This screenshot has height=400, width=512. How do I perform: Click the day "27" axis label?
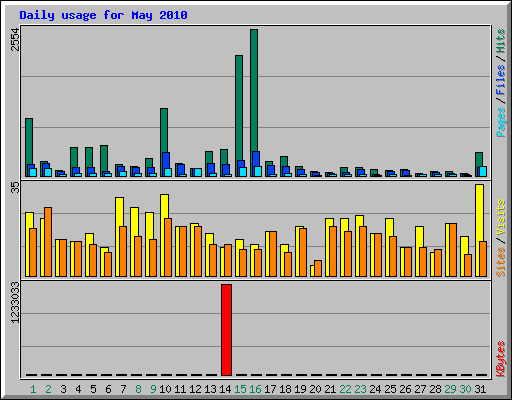pos(420,389)
